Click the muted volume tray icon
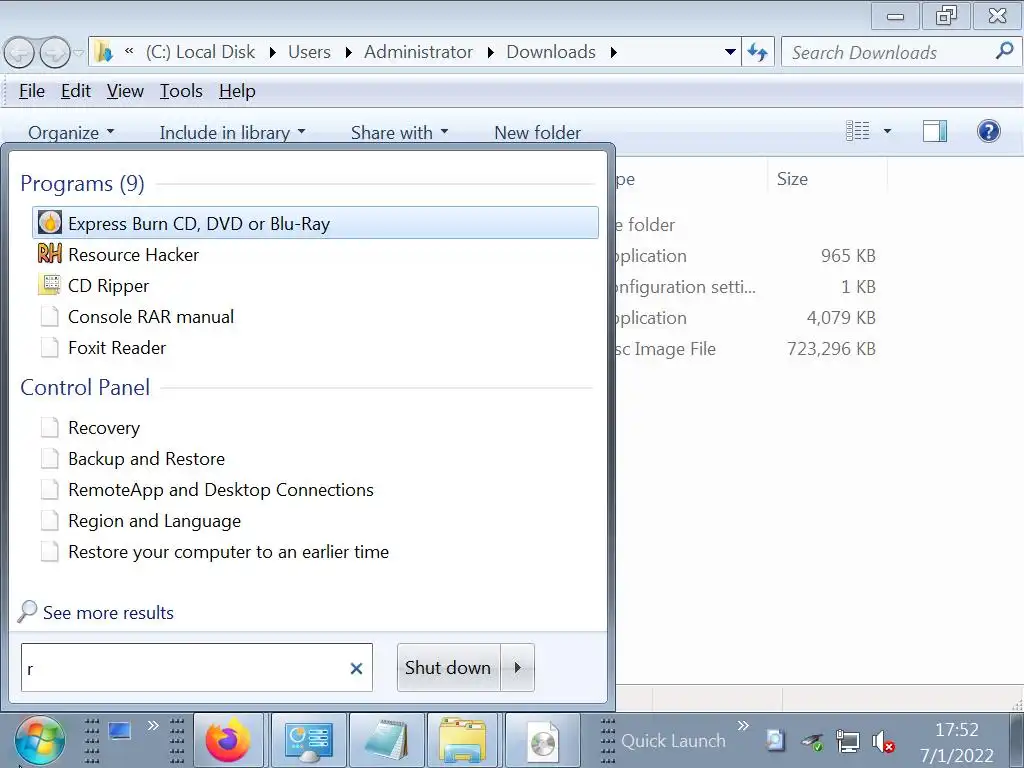Viewport: 1024px width, 768px height. 883,741
